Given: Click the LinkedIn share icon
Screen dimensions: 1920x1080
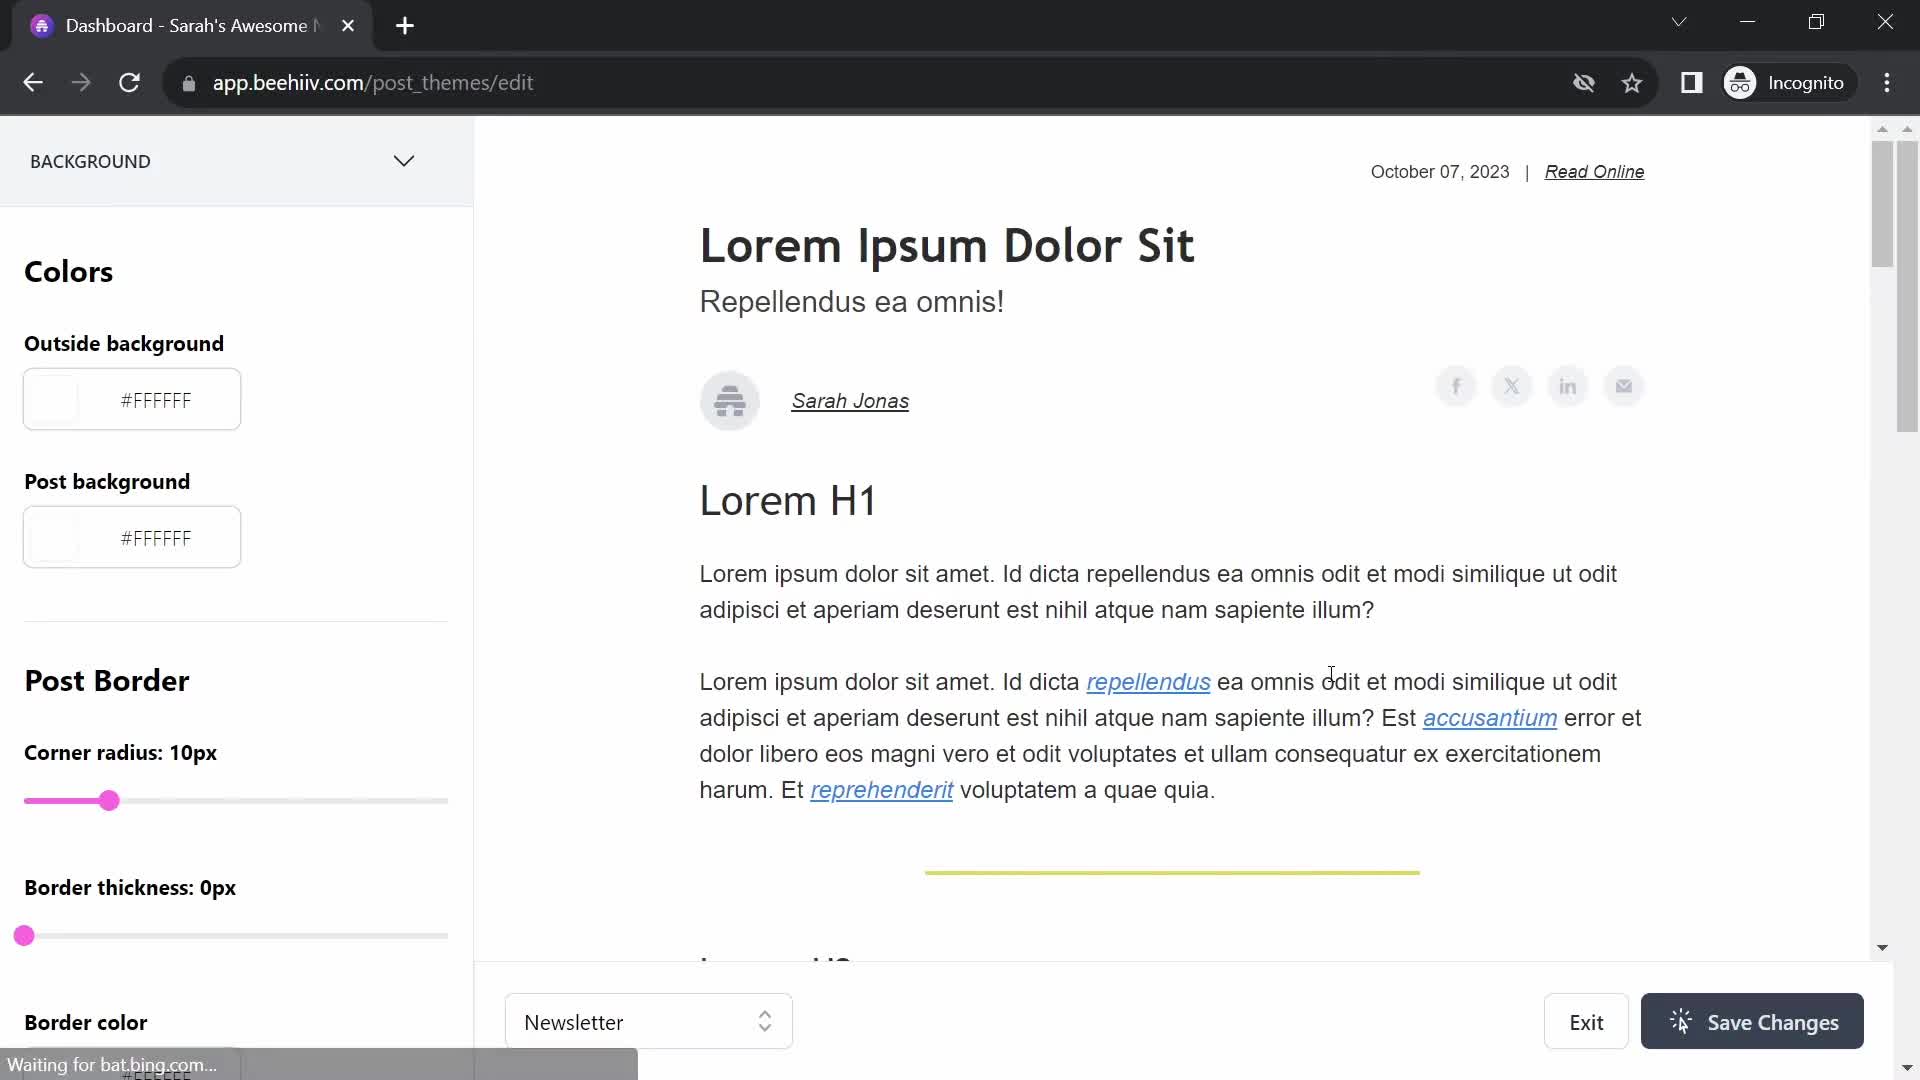Looking at the screenshot, I should coord(1568,386).
